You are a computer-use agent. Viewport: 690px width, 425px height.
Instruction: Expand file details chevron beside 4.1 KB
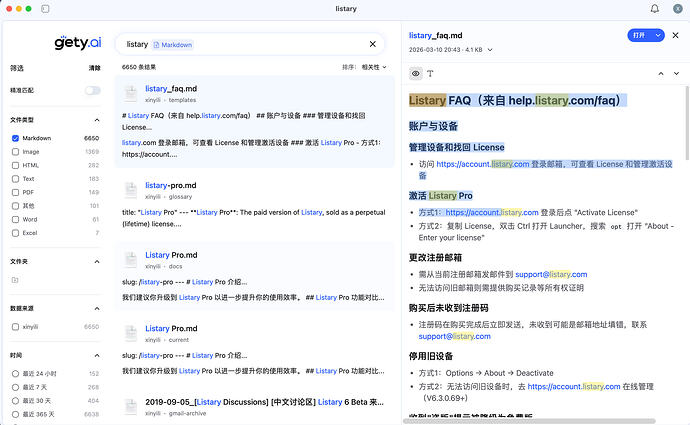click(490, 50)
